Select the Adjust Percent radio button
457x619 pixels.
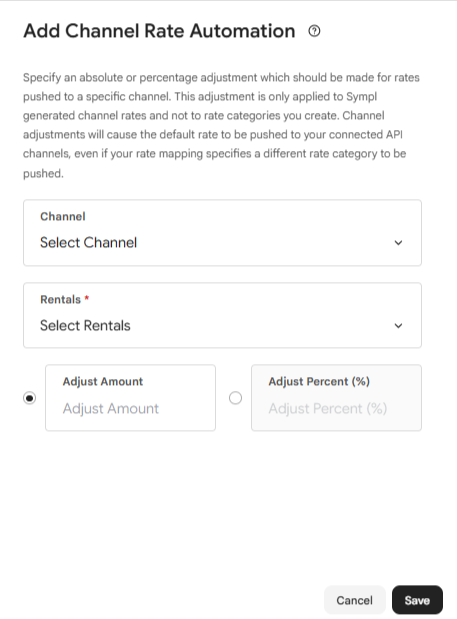[x=236, y=398]
